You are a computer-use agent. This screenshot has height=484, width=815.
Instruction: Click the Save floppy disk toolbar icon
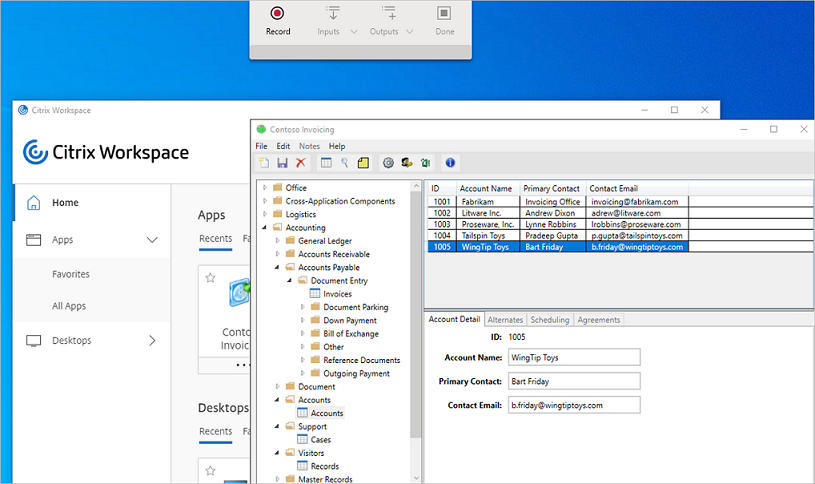[282, 163]
